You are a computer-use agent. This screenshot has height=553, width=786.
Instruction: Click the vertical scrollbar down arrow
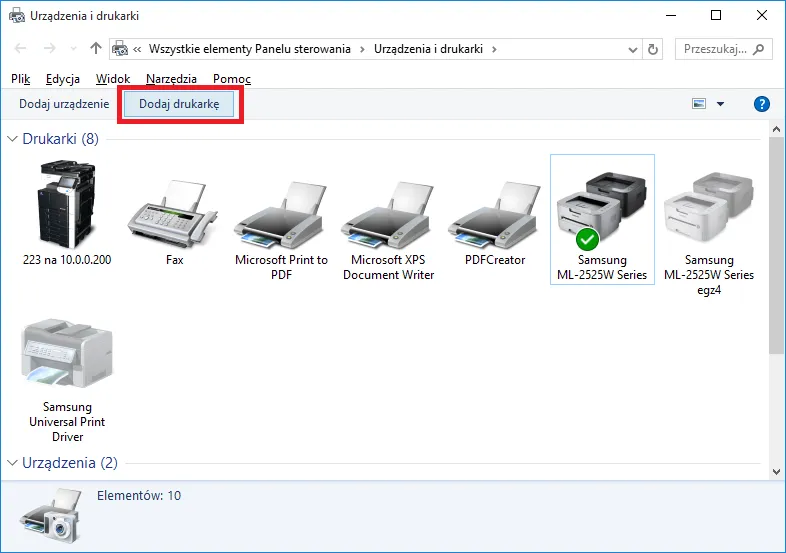click(x=777, y=470)
